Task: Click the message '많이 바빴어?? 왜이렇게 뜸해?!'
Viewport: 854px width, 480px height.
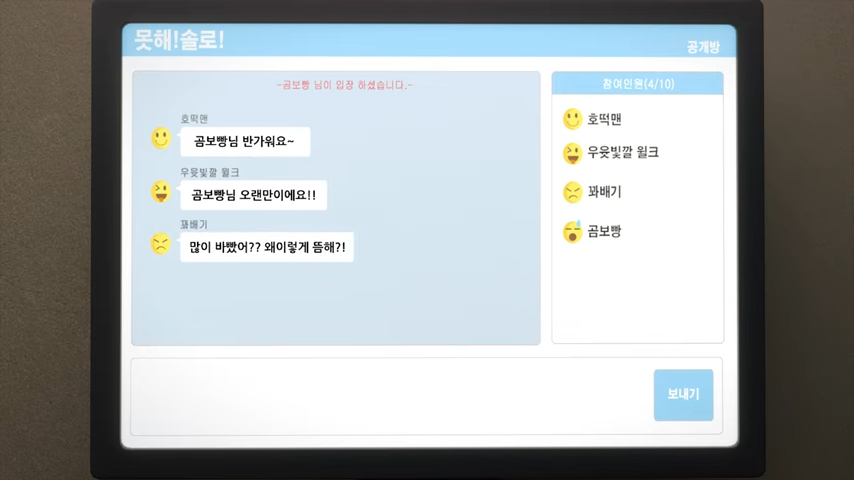Action: tap(267, 247)
